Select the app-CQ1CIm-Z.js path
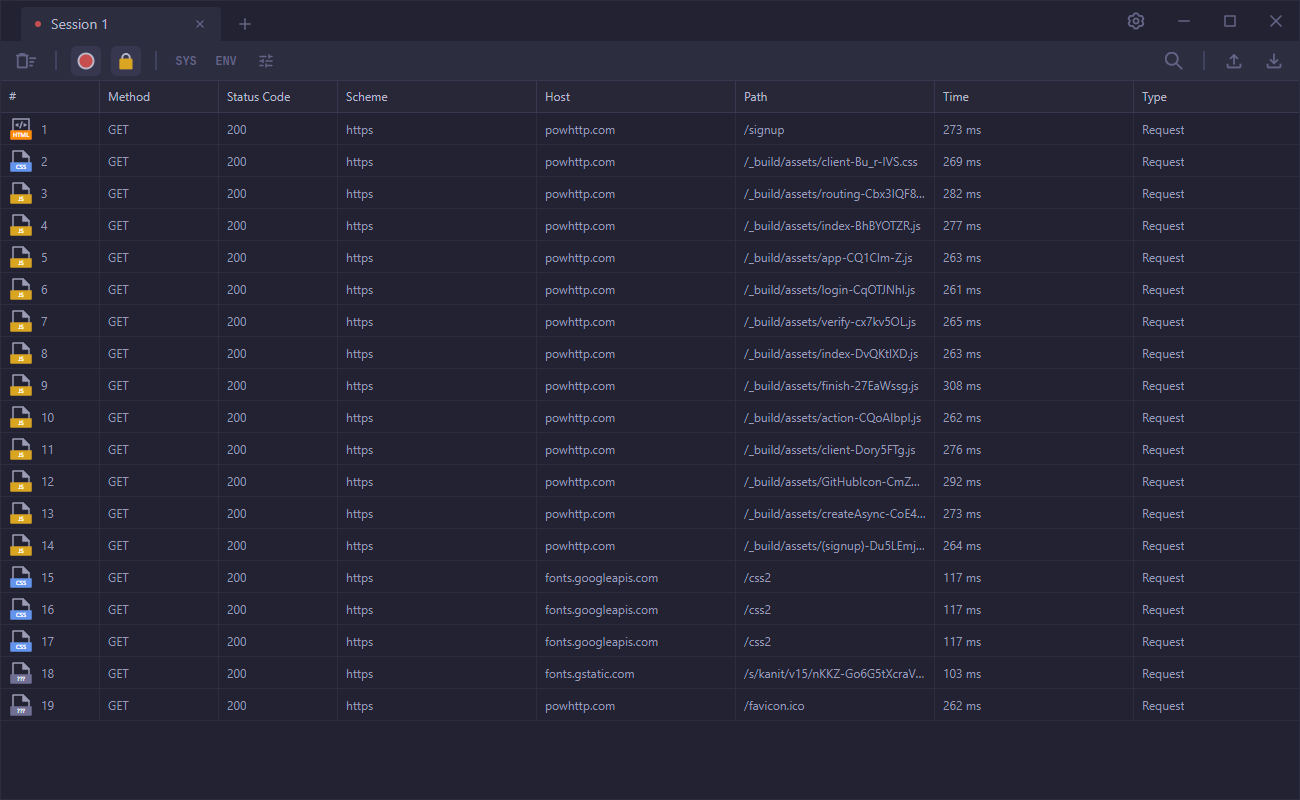This screenshot has height=800, width=1300. tap(828, 258)
